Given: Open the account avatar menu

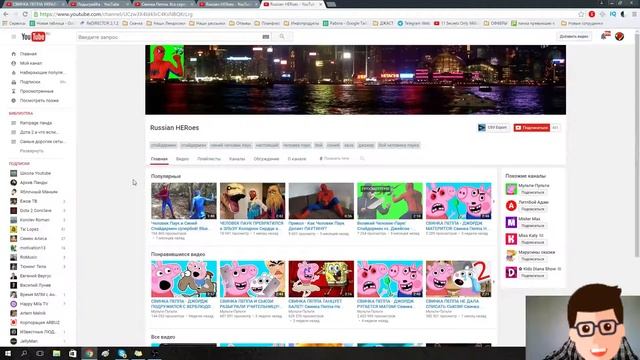Looking at the screenshot, I should pyautogui.click(x=619, y=36).
